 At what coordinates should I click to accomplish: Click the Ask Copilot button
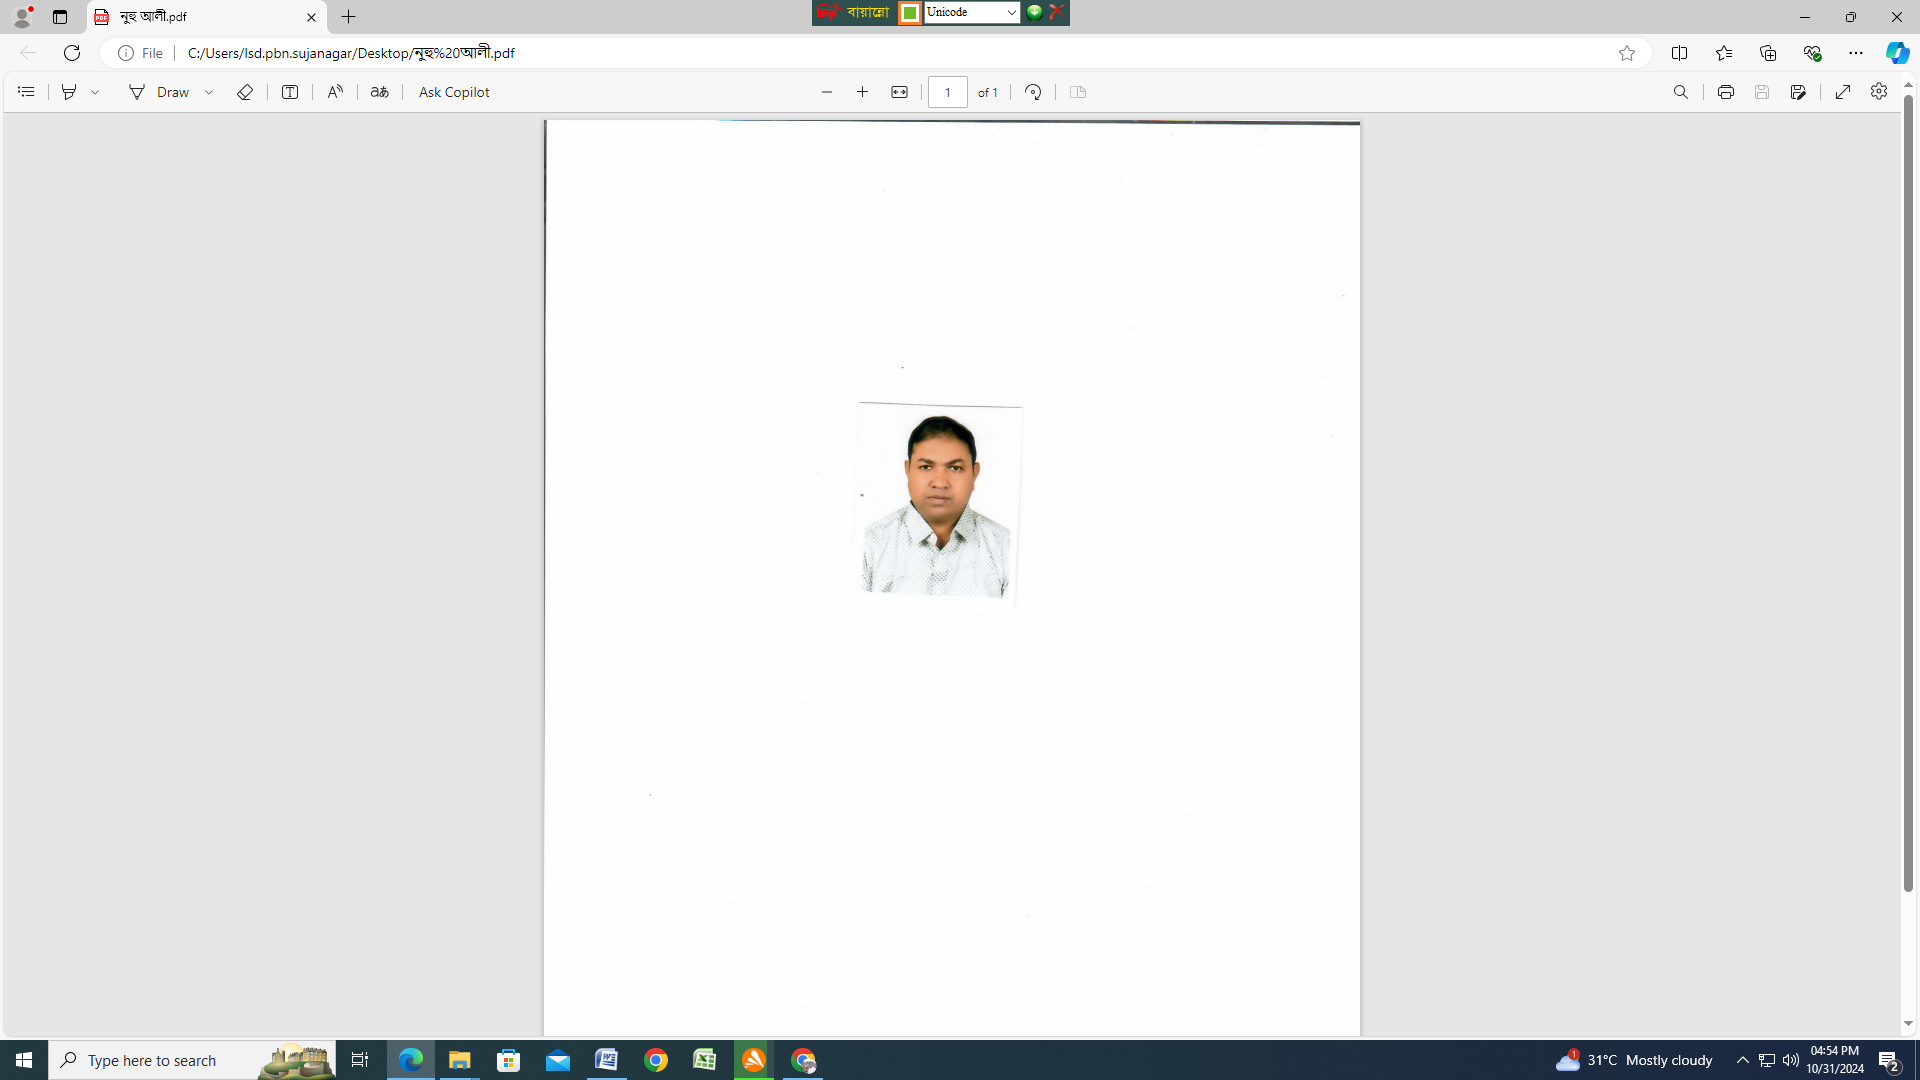click(x=454, y=92)
